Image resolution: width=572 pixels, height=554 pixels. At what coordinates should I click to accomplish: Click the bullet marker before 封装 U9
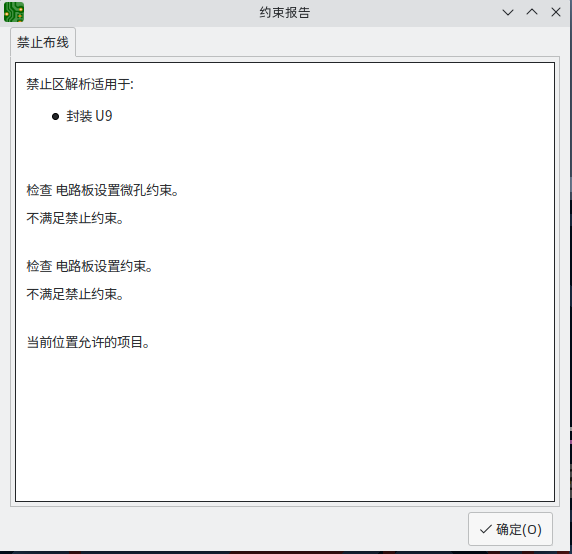[55, 116]
